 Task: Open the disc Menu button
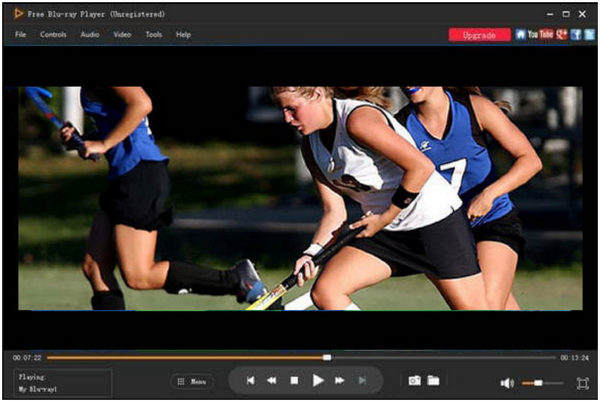[x=192, y=382]
